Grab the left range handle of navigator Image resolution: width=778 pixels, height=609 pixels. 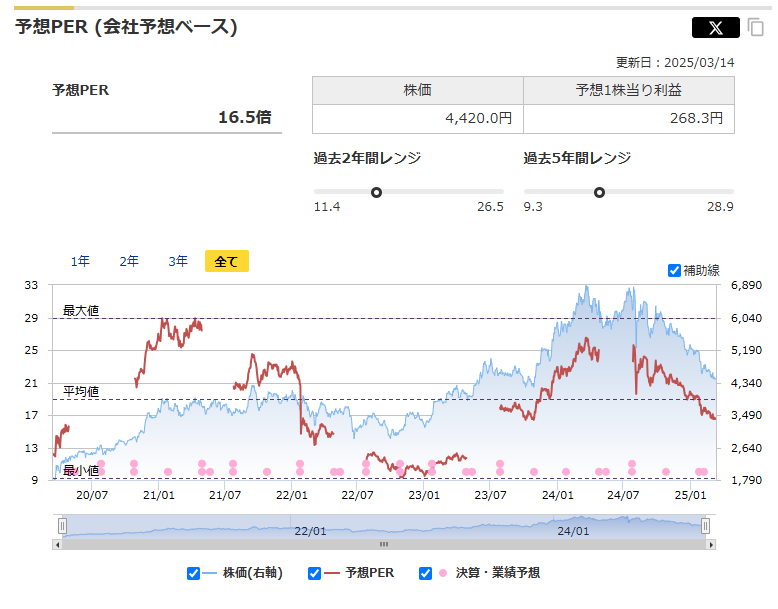tap(62, 526)
